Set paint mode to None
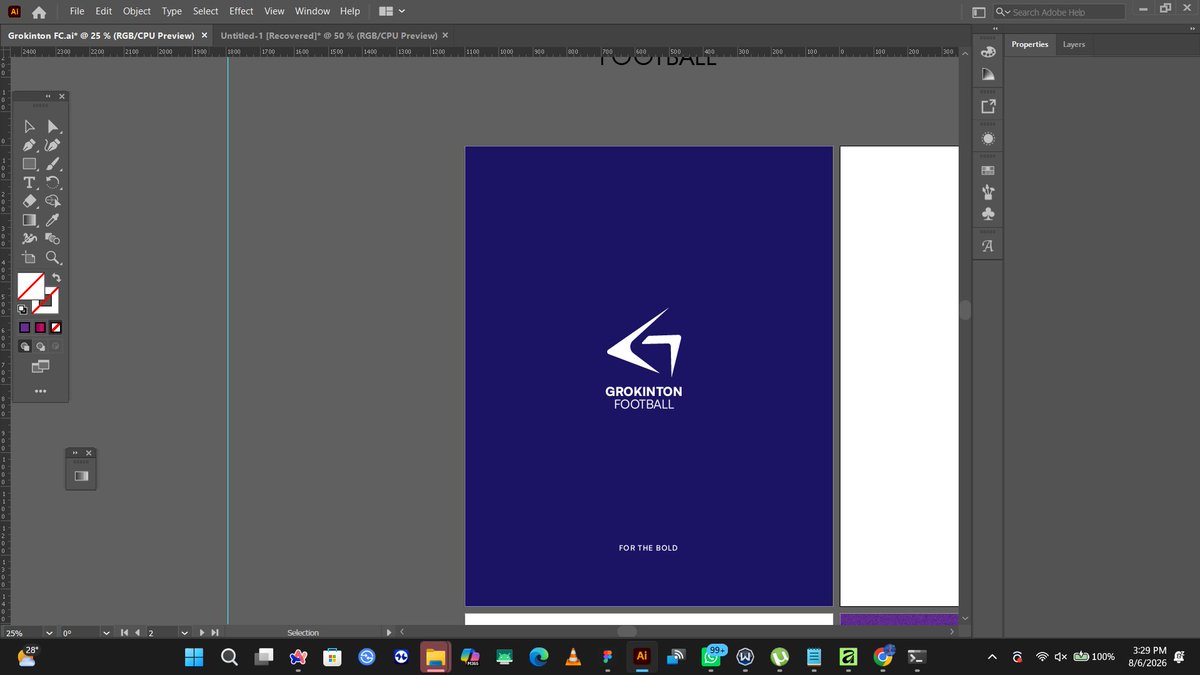 point(57,327)
